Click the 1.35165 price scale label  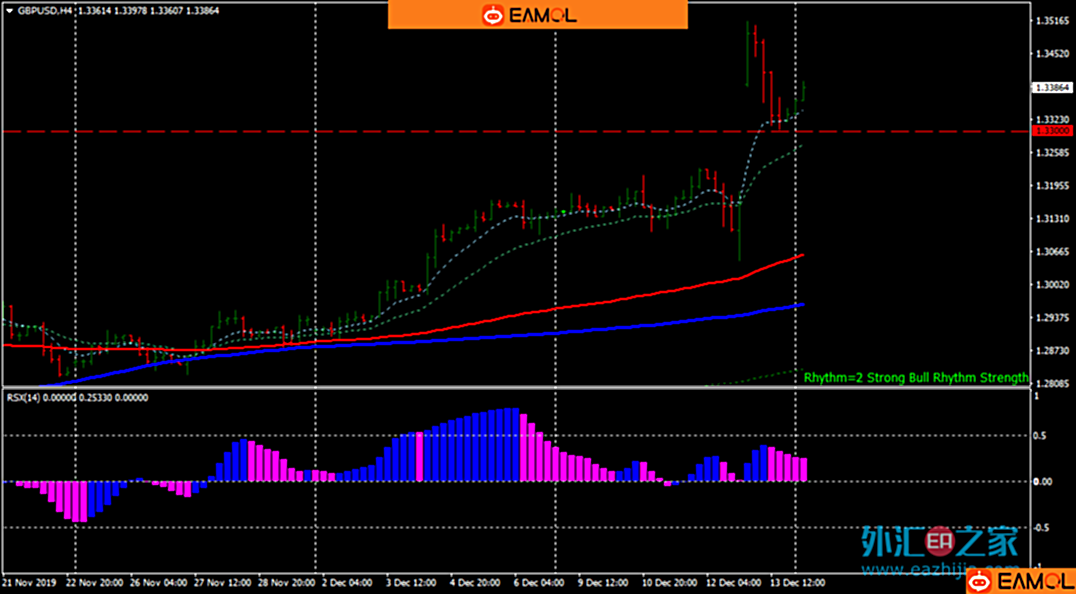click(1050, 20)
